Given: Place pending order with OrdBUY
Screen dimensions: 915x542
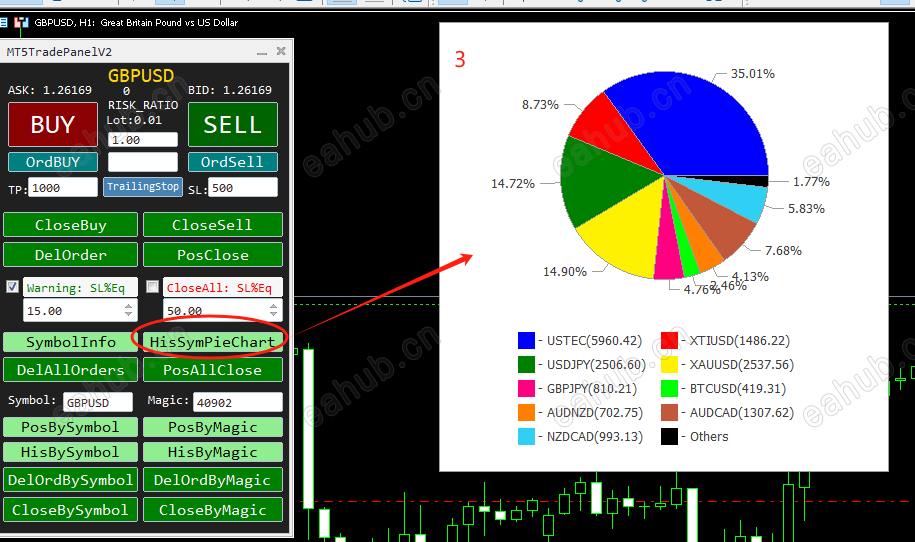Looking at the screenshot, I should click(x=53, y=162).
